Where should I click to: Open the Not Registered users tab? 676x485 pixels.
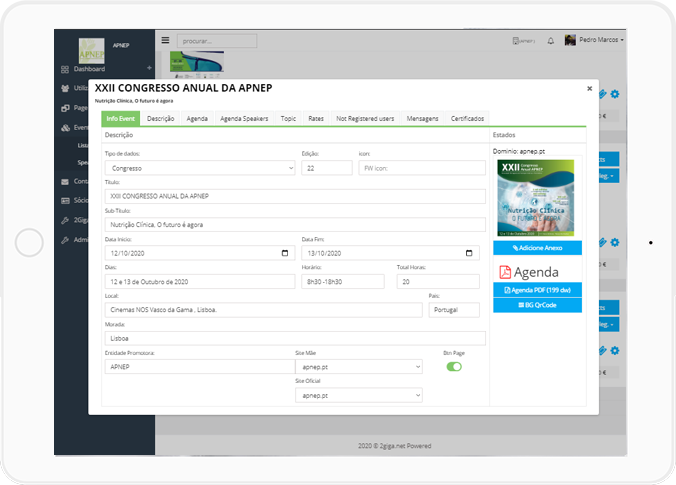[365, 119]
